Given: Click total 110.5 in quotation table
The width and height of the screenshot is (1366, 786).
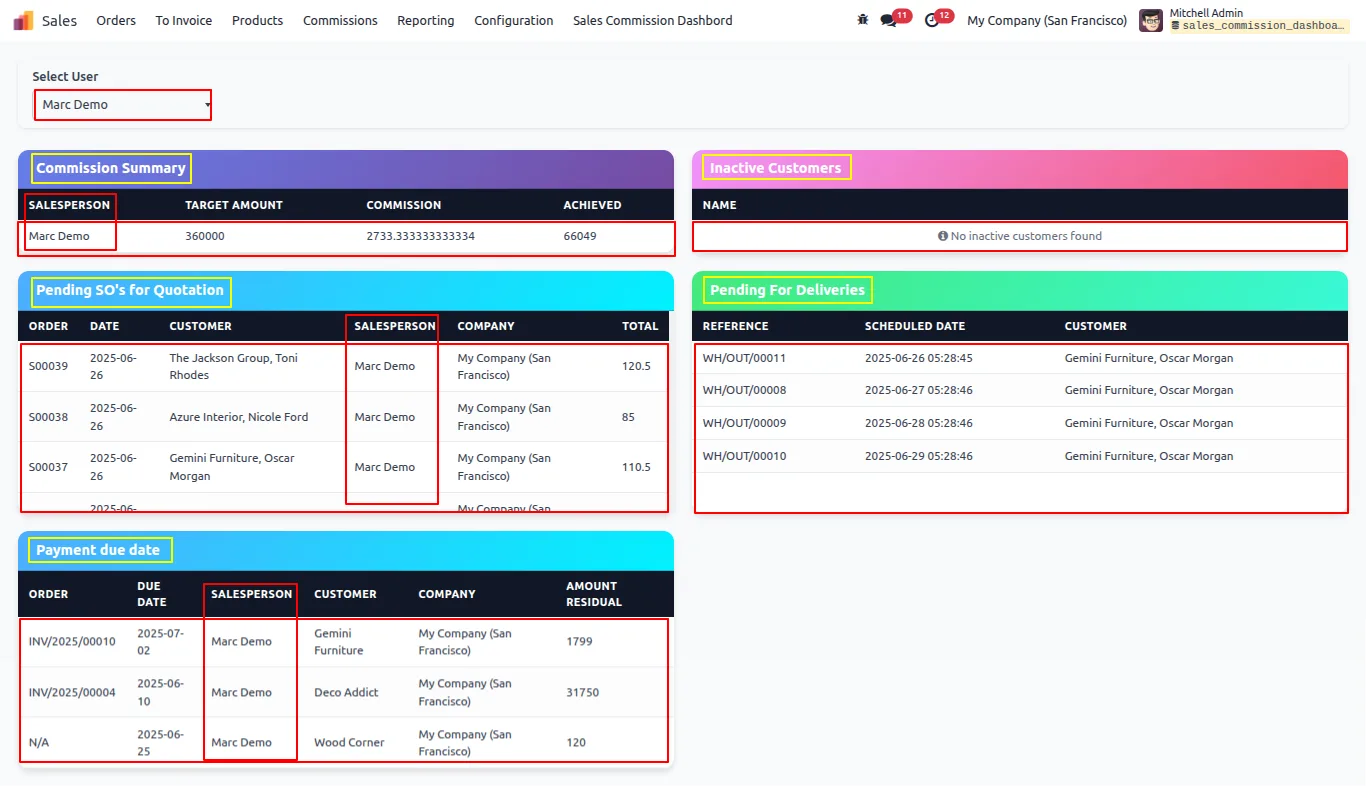Looking at the screenshot, I should coord(636,467).
